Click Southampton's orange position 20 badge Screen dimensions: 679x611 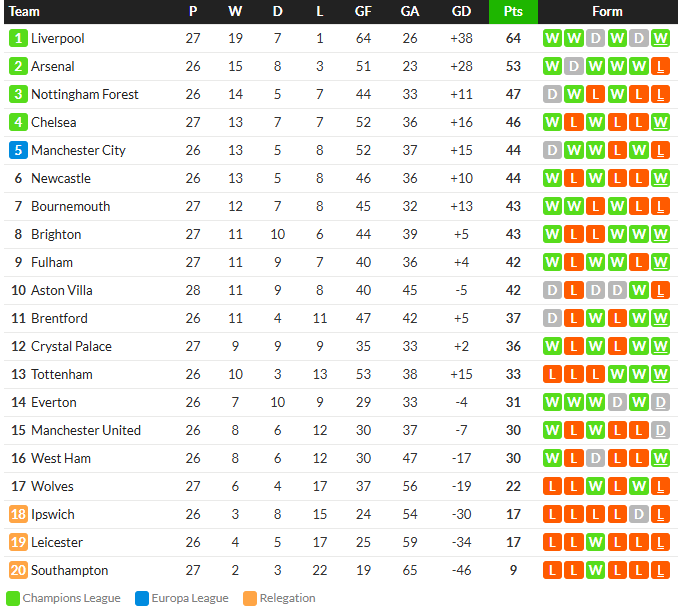coord(18,570)
